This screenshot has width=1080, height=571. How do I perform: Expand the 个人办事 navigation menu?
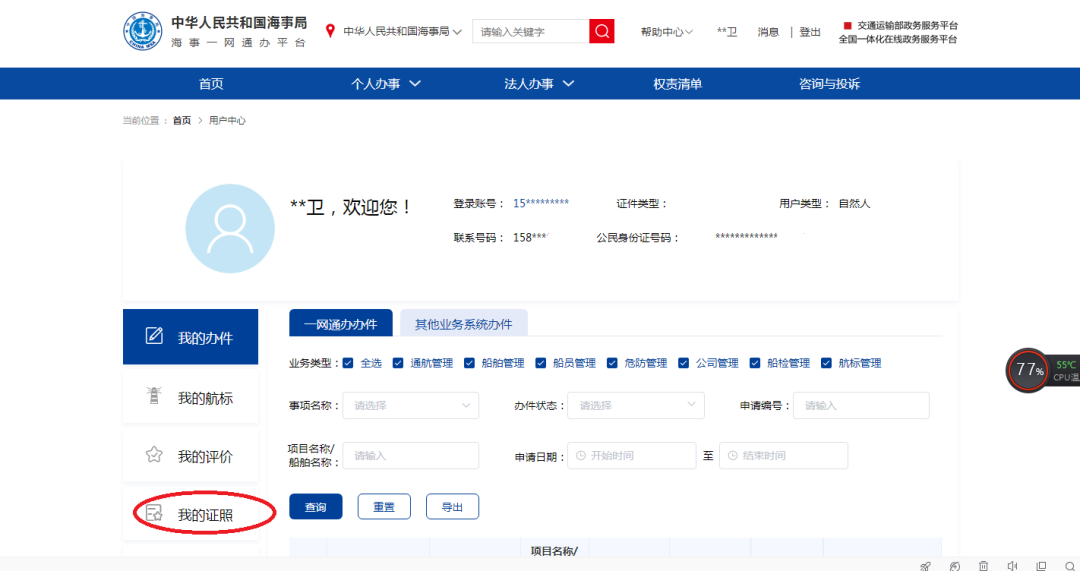pyautogui.click(x=386, y=84)
